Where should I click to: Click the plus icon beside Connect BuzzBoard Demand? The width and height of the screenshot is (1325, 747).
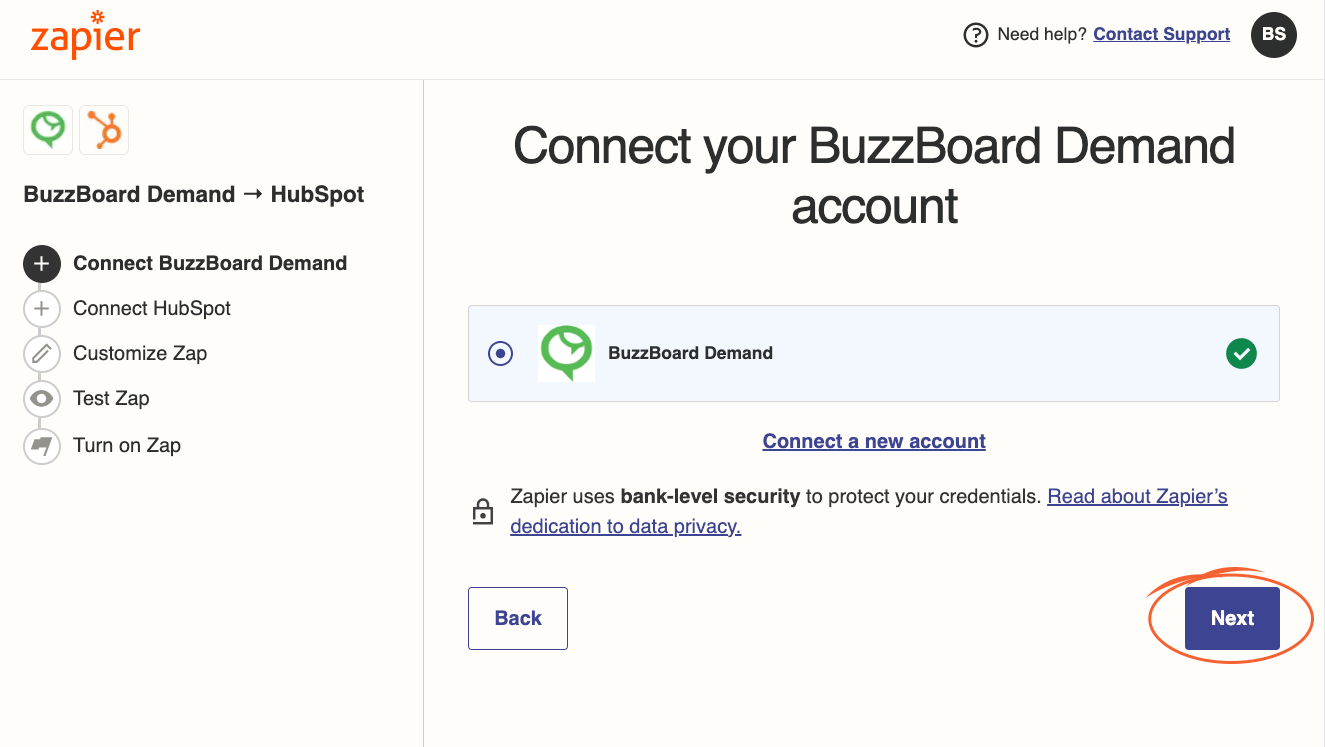(x=41, y=264)
